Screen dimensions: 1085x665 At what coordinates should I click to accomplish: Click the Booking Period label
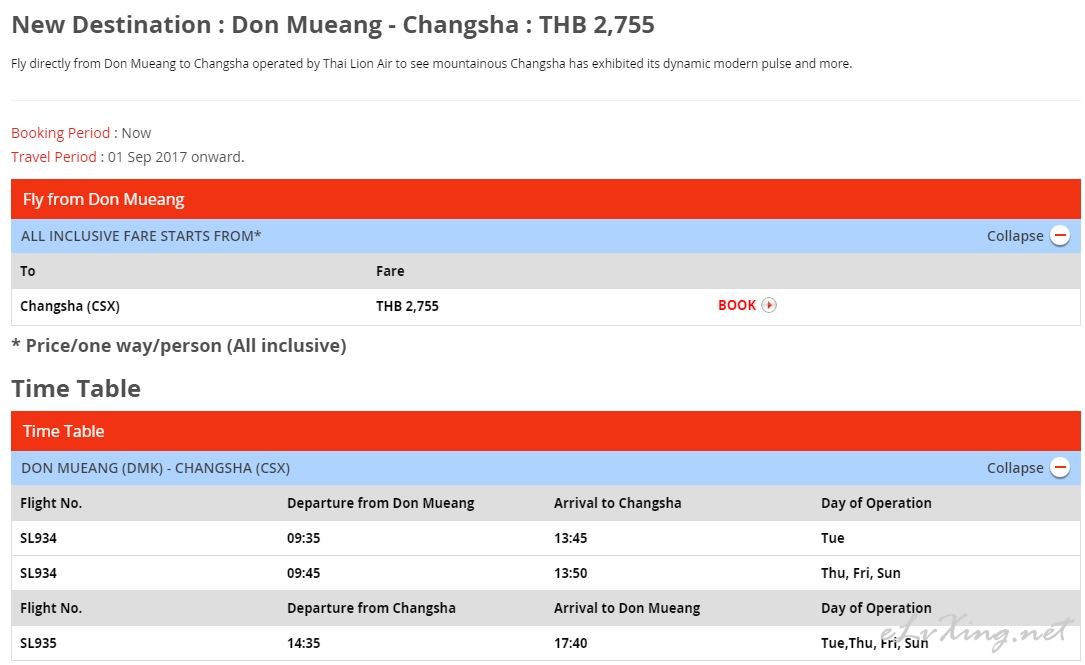pyautogui.click(x=60, y=133)
